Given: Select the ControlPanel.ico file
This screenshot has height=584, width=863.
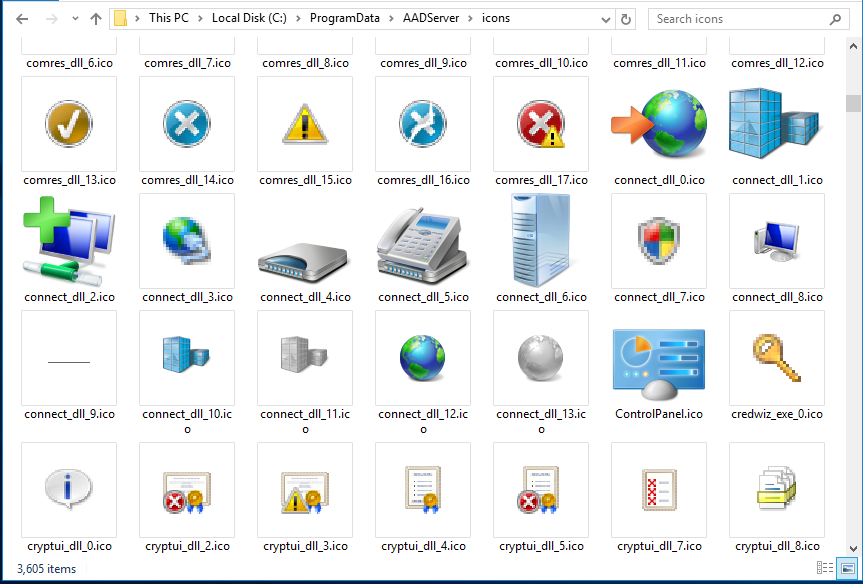Looking at the screenshot, I should (659, 359).
